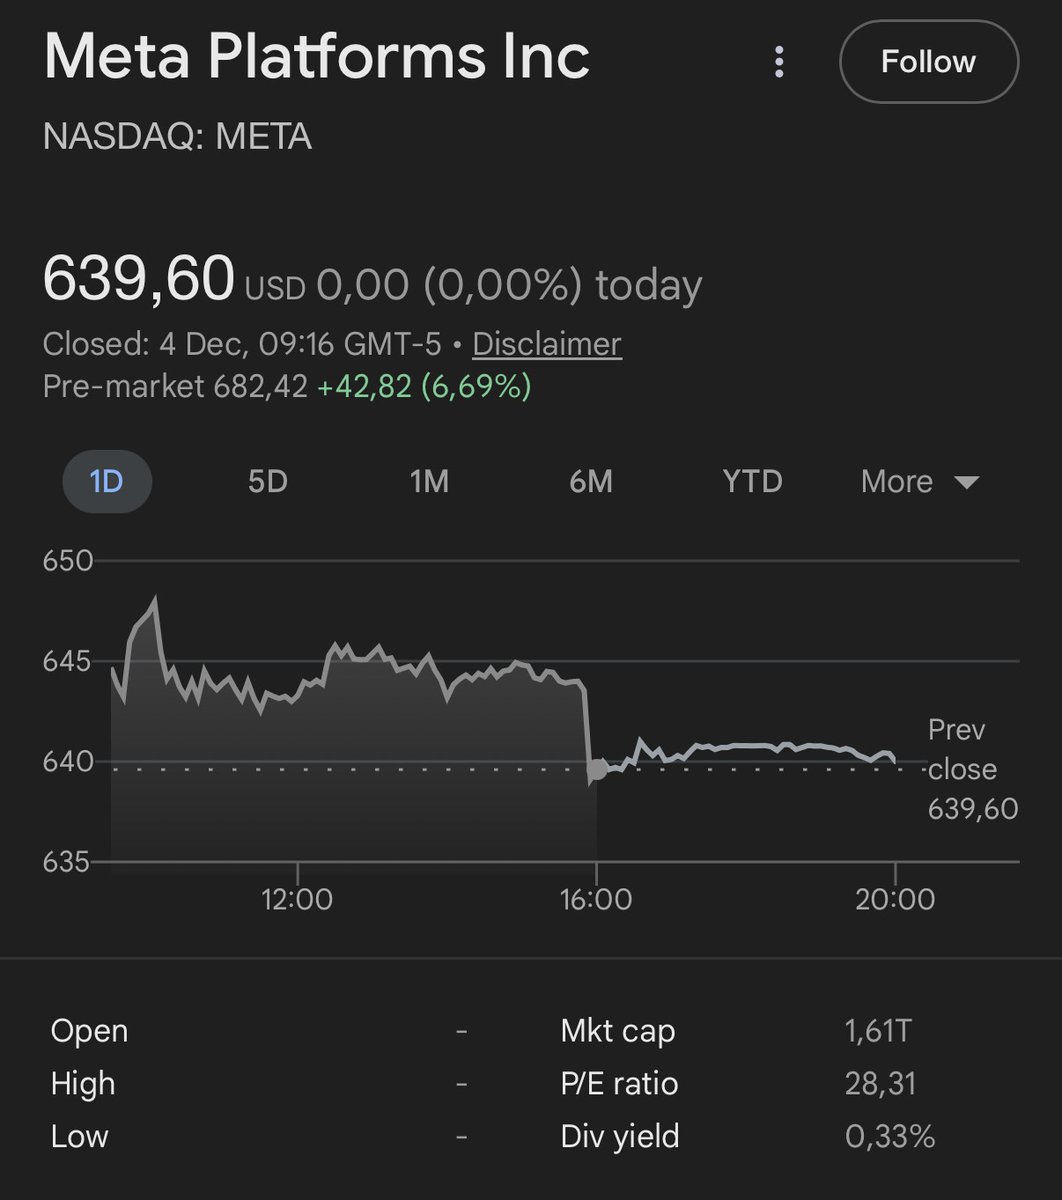Expand the More time ranges dropdown
This screenshot has height=1200, width=1062.
(919, 482)
